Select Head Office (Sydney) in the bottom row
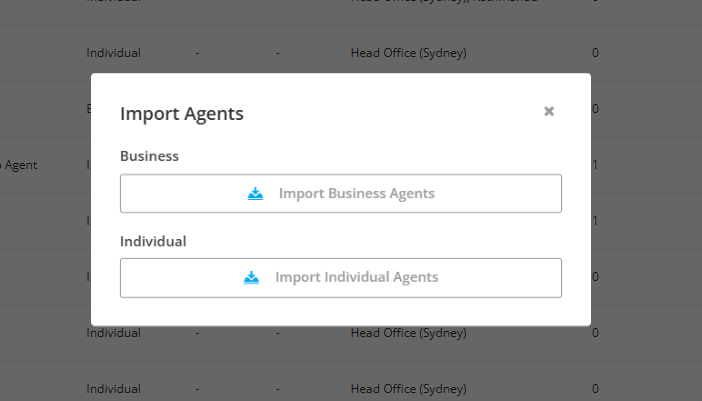 coord(408,389)
